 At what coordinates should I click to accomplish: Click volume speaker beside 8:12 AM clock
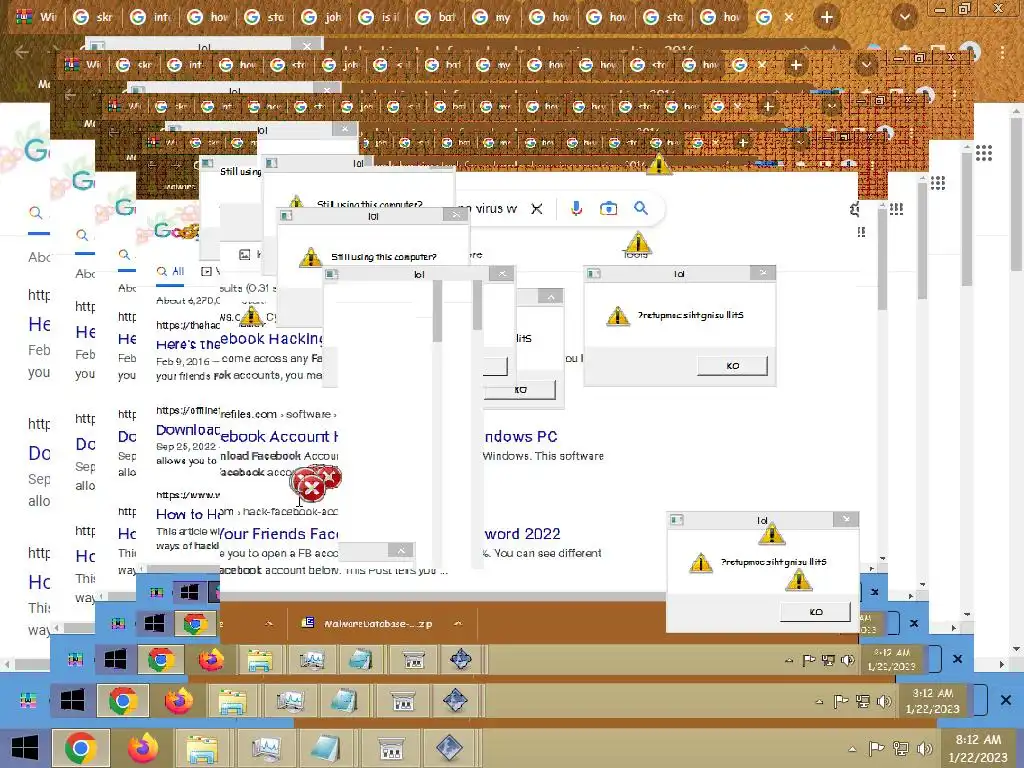925,749
